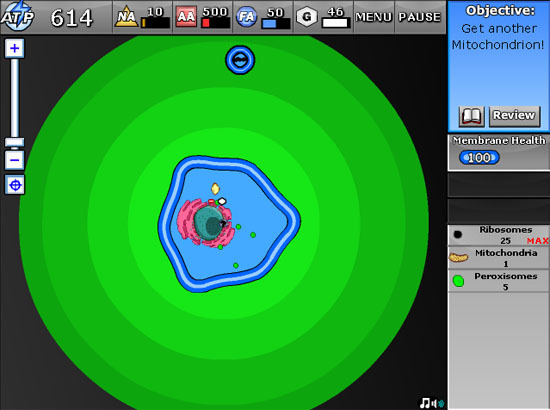Click the ATP lightning energy icon

[x=18, y=16]
